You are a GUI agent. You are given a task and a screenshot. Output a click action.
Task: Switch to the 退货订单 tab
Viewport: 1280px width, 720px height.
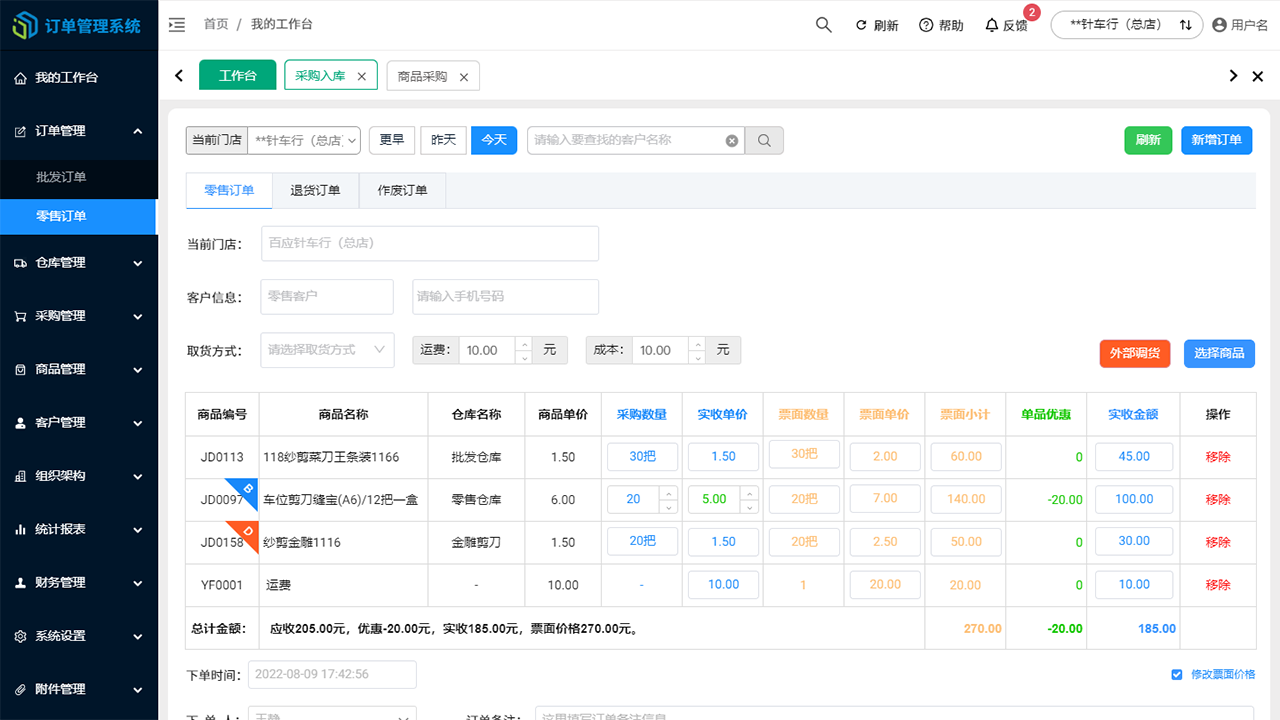pyautogui.click(x=315, y=190)
